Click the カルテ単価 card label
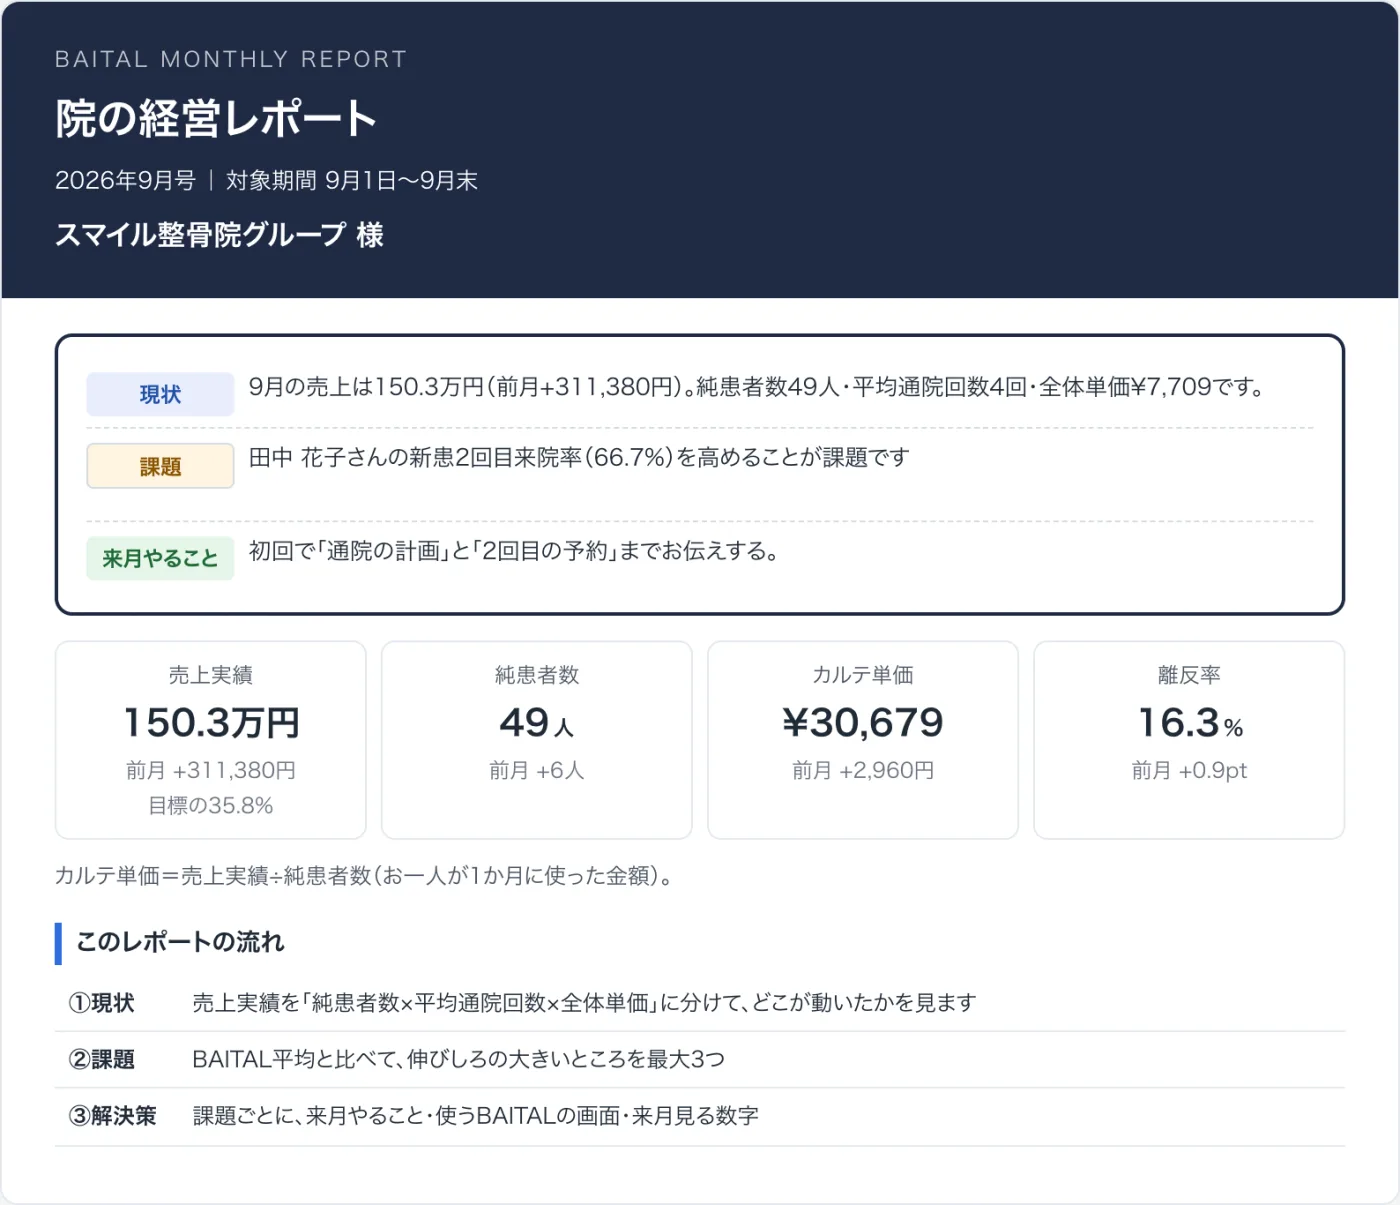 pos(863,675)
